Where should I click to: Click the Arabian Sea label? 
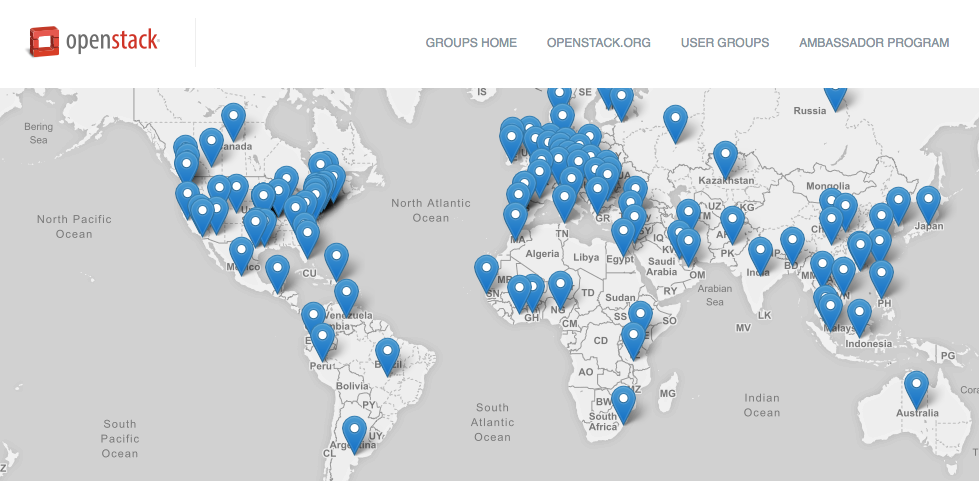point(715,295)
